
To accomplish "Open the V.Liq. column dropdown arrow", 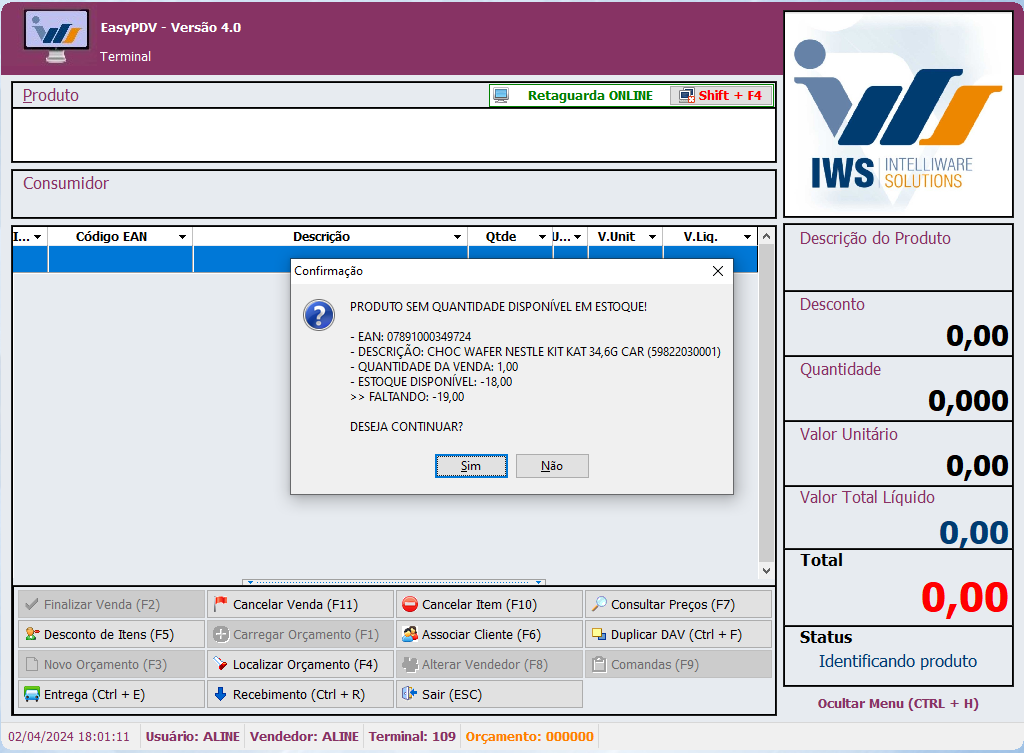I will 747,237.
